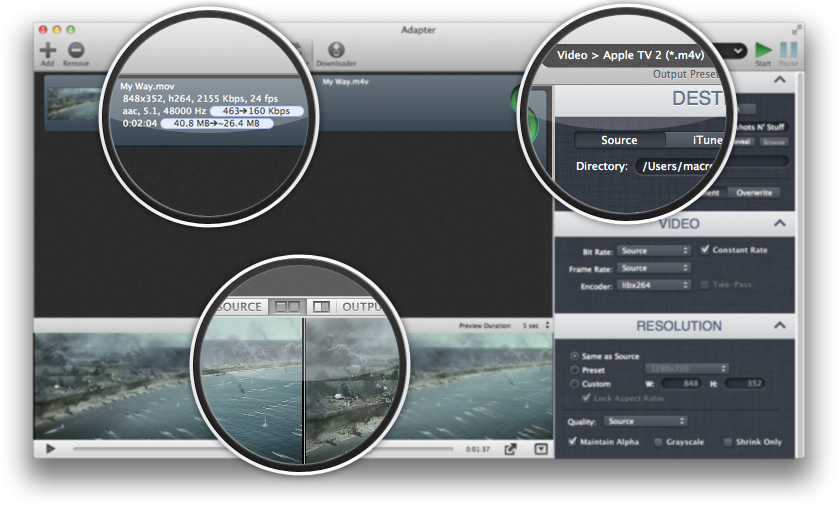Play the preview video

tap(50, 449)
